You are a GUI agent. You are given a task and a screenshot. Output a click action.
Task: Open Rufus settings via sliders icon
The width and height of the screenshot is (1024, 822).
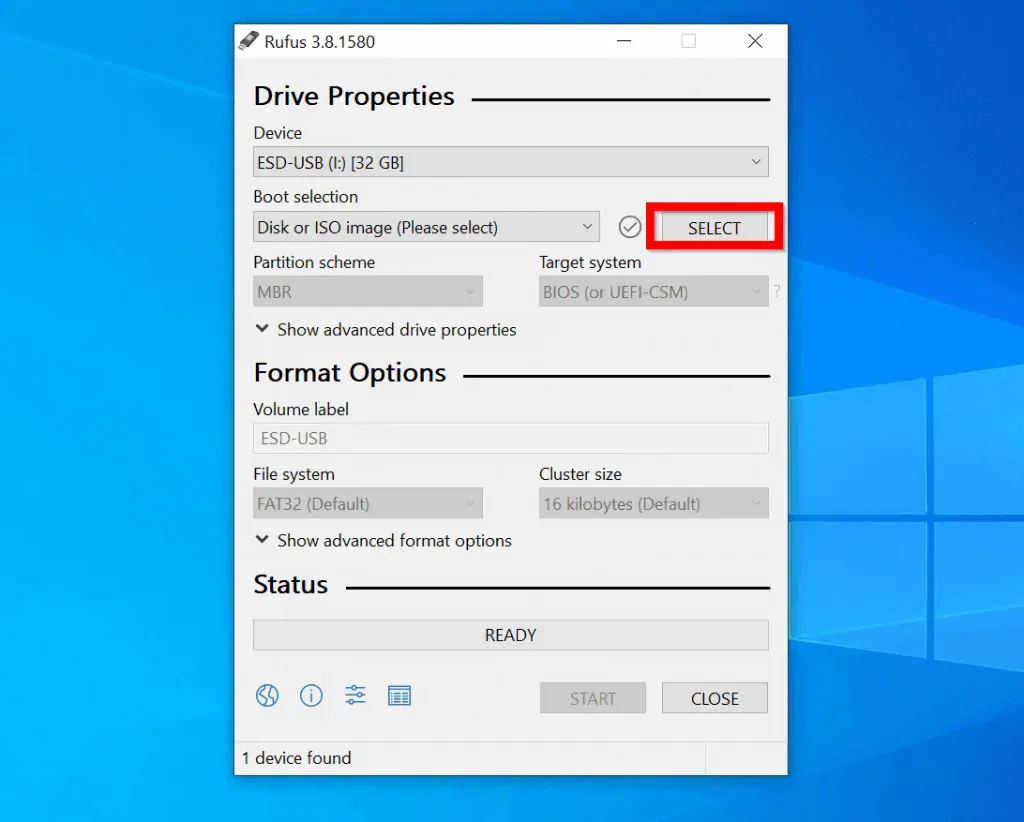355,695
